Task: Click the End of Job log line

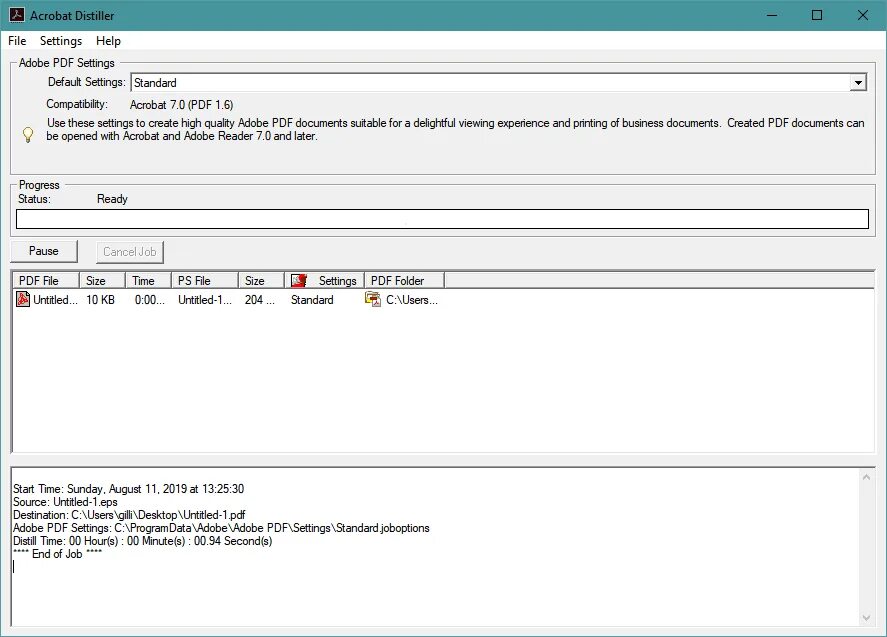Action: pos(57,554)
